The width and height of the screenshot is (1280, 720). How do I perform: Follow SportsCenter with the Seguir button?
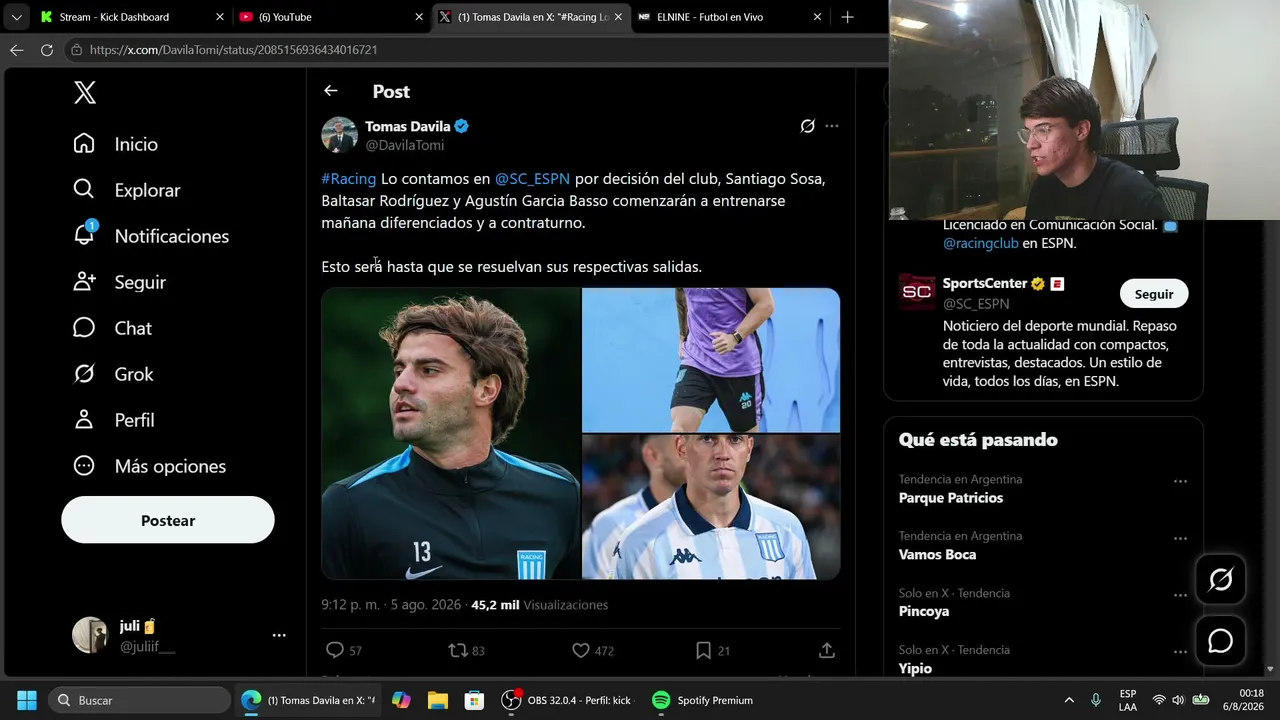click(1154, 294)
